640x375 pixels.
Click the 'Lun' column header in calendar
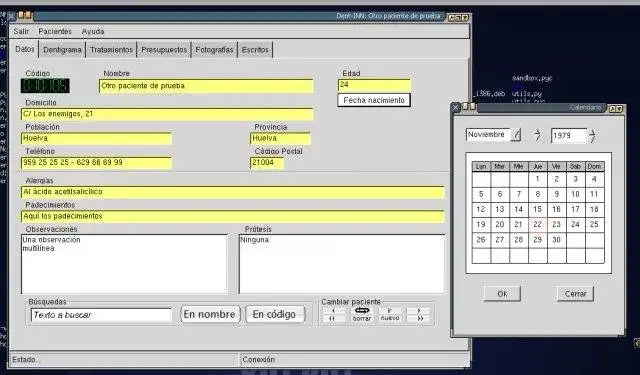tap(481, 166)
